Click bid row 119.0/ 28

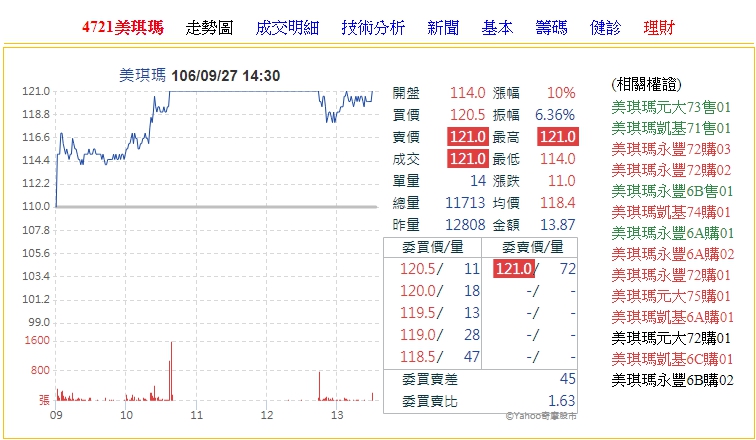pyautogui.click(x=440, y=334)
